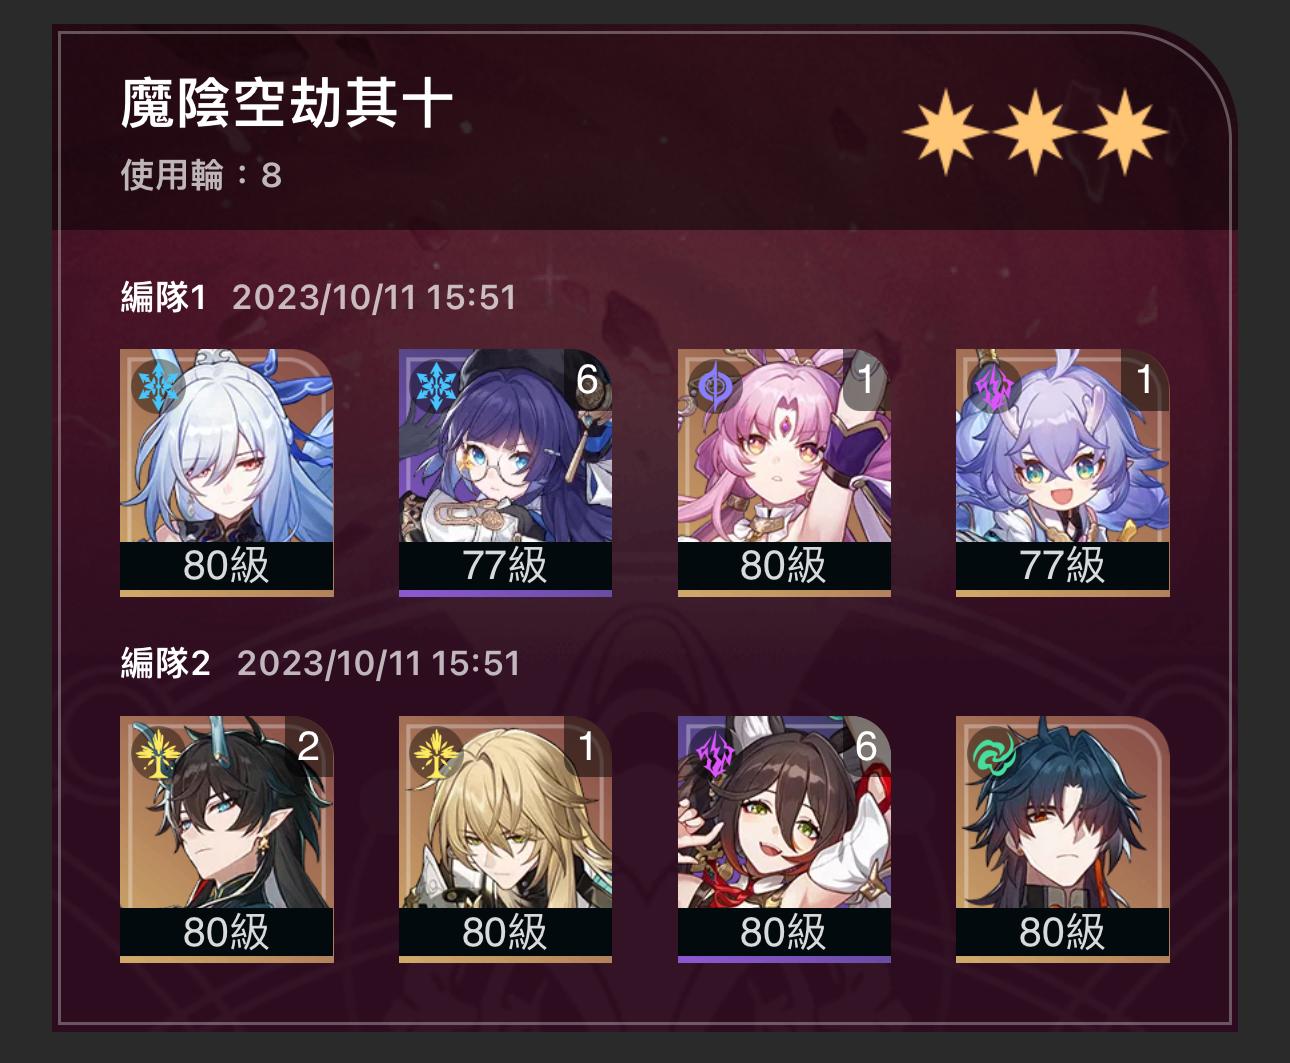Select the blonde Luocha character portrait
Screen dimensions: 1290x1063
[505, 839]
